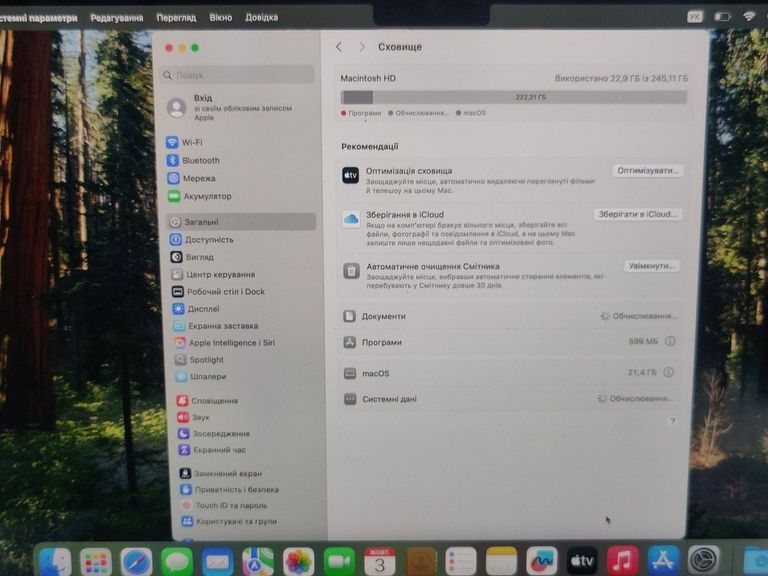Screen dimensions: 768x576
Task: Go back with the left chevron
Action: point(339,47)
